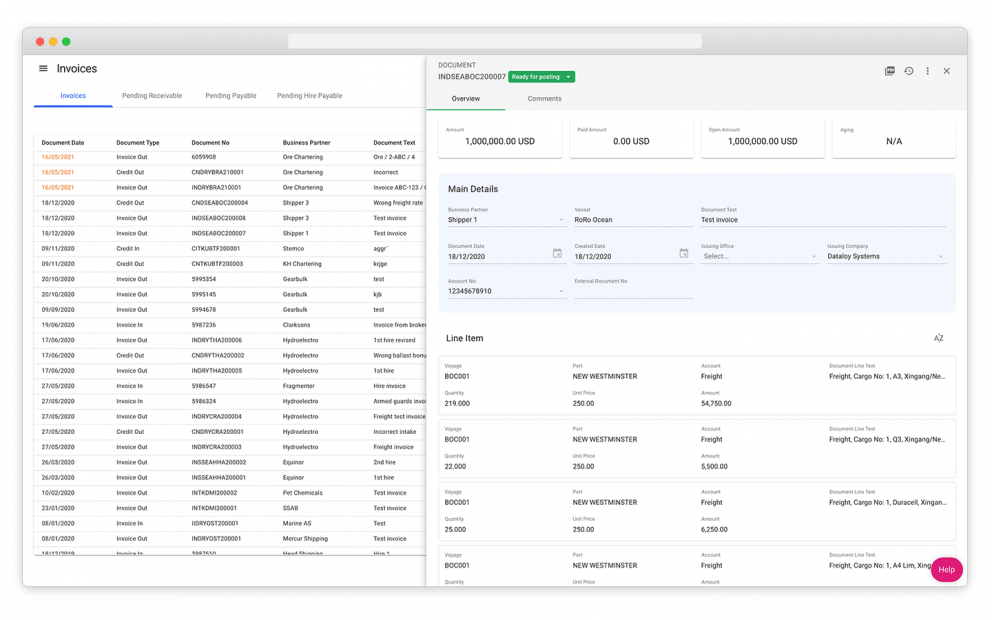Screen dimensions: 992x620
Task: Sort line items using the AZ icon
Action: coord(938,338)
